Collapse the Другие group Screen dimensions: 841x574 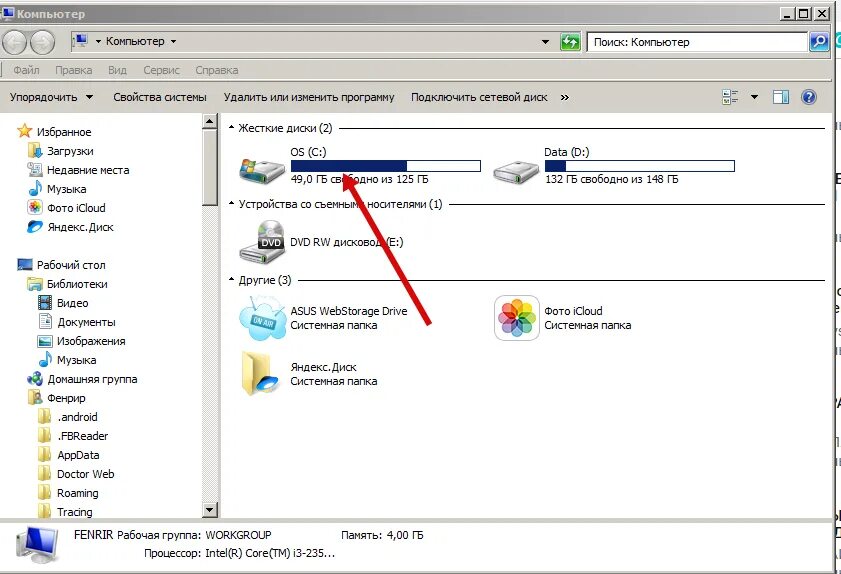tap(231, 279)
